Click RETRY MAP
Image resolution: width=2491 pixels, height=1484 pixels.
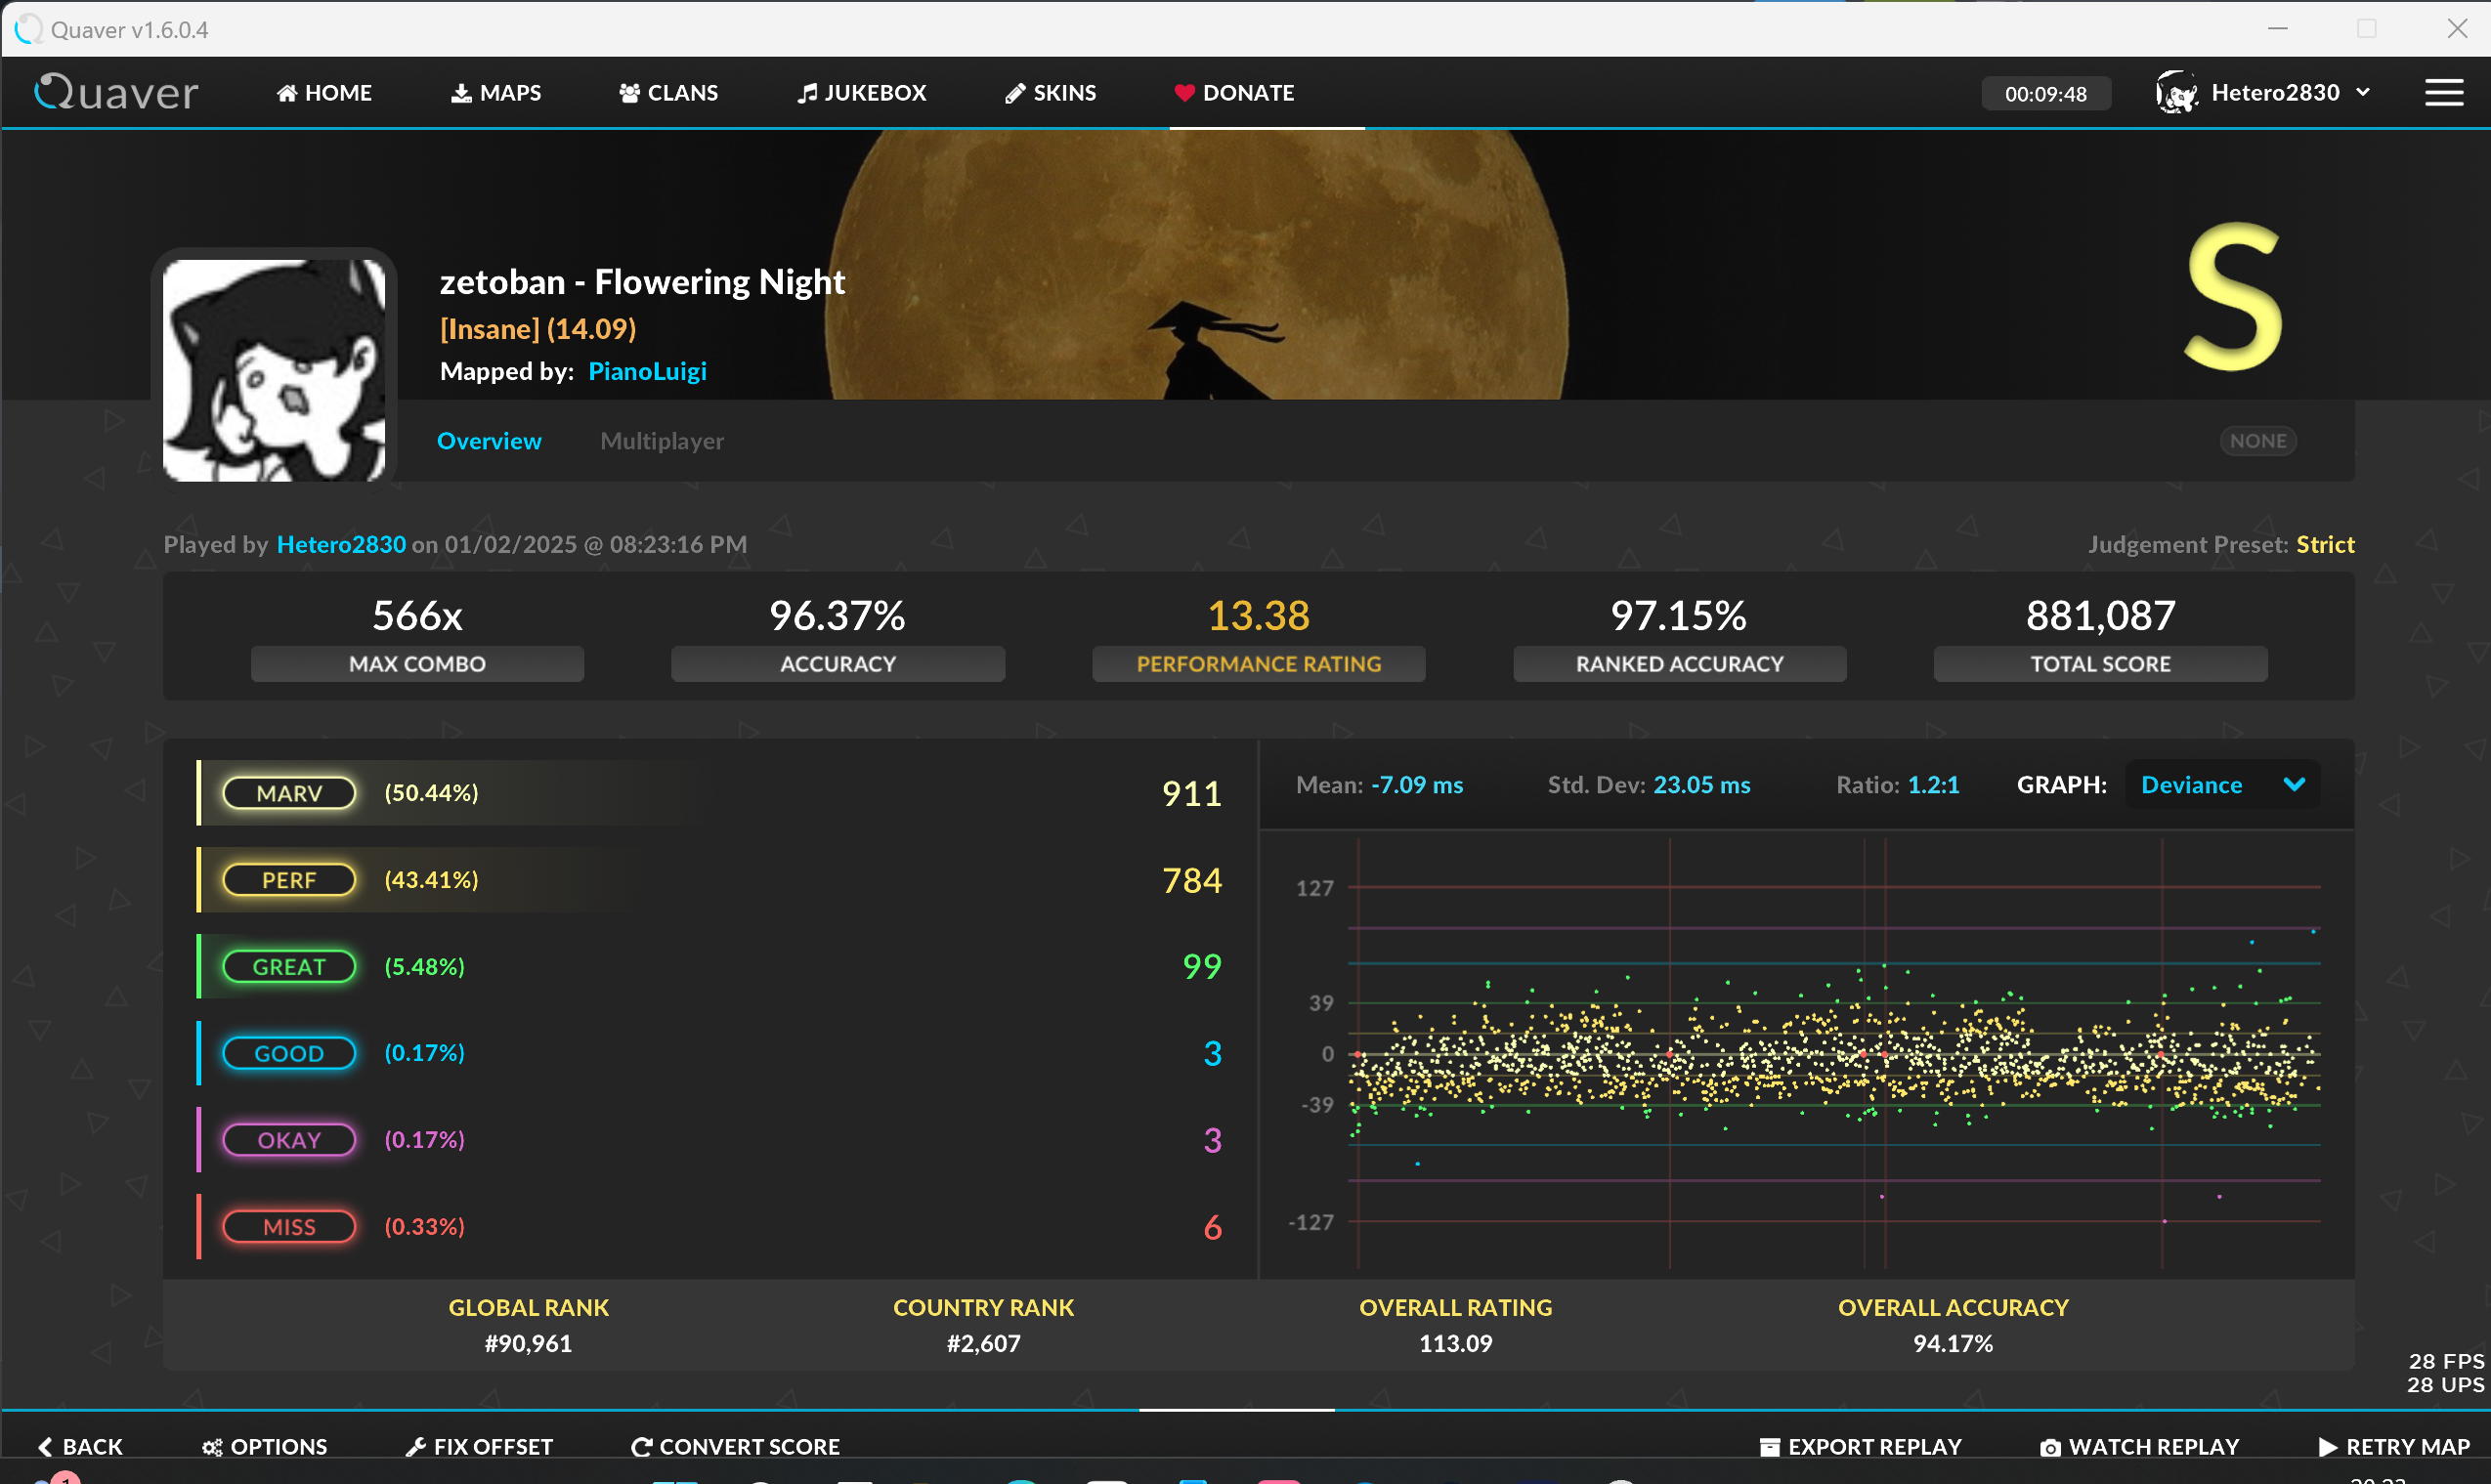pyautogui.click(x=2394, y=1447)
